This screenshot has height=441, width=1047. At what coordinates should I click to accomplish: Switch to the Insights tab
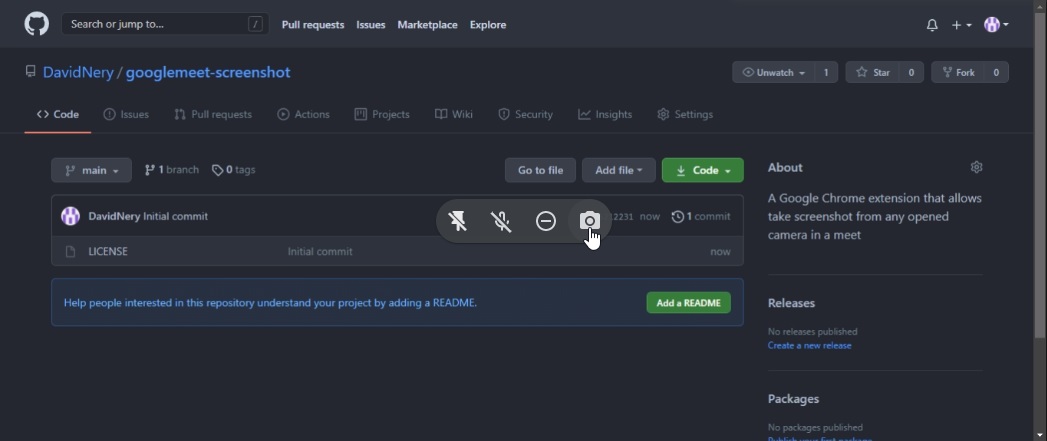605,114
